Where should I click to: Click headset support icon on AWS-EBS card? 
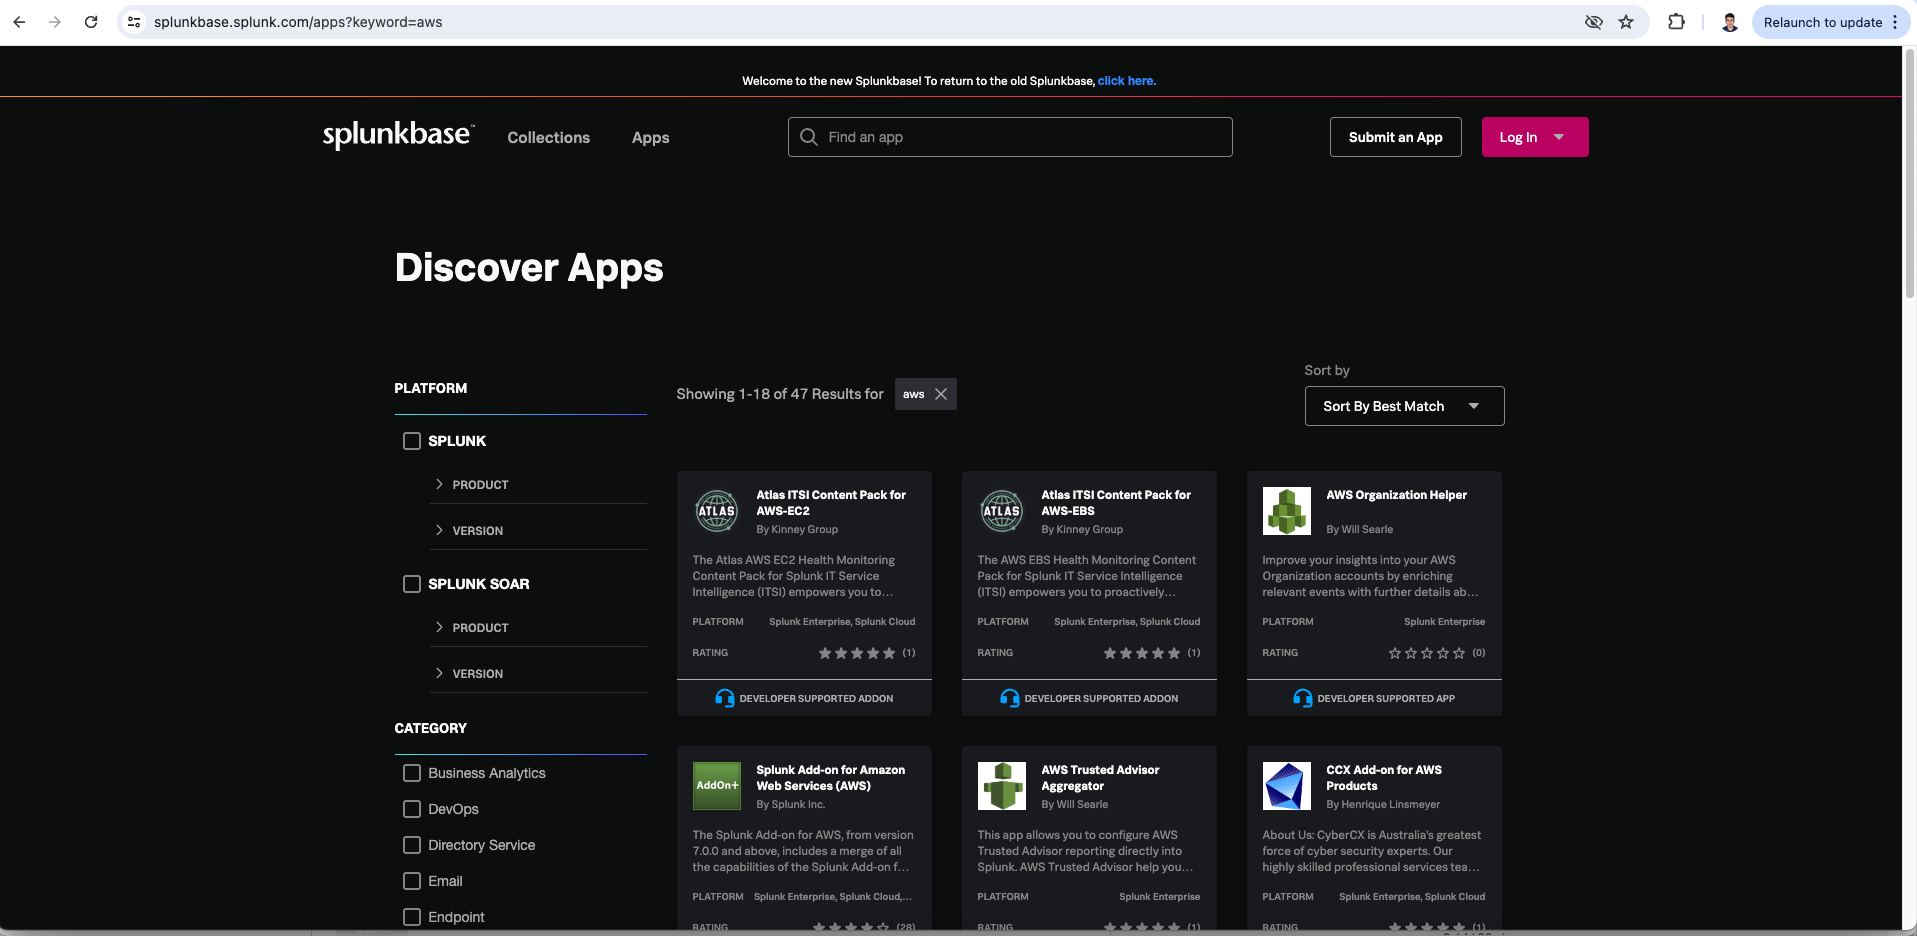(1010, 698)
